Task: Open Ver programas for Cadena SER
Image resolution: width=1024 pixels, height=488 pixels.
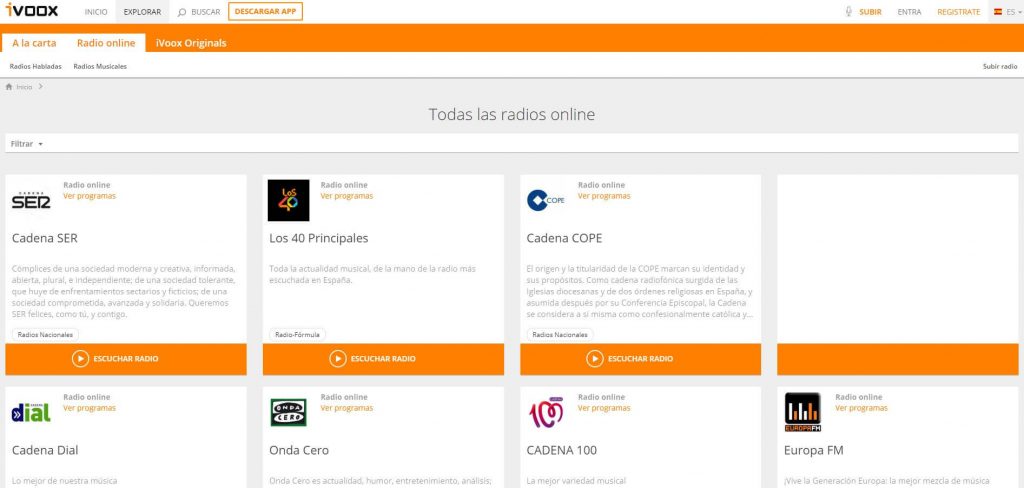Action: tap(89, 196)
